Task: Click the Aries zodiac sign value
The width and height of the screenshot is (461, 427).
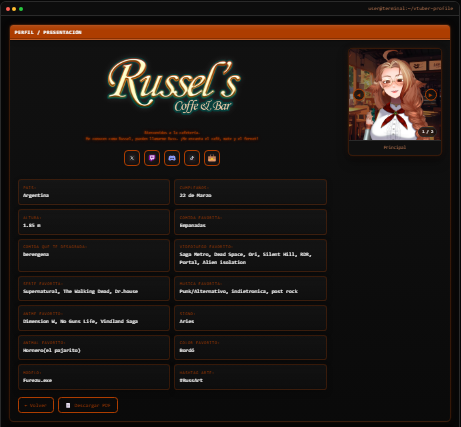Action: coord(187,321)
